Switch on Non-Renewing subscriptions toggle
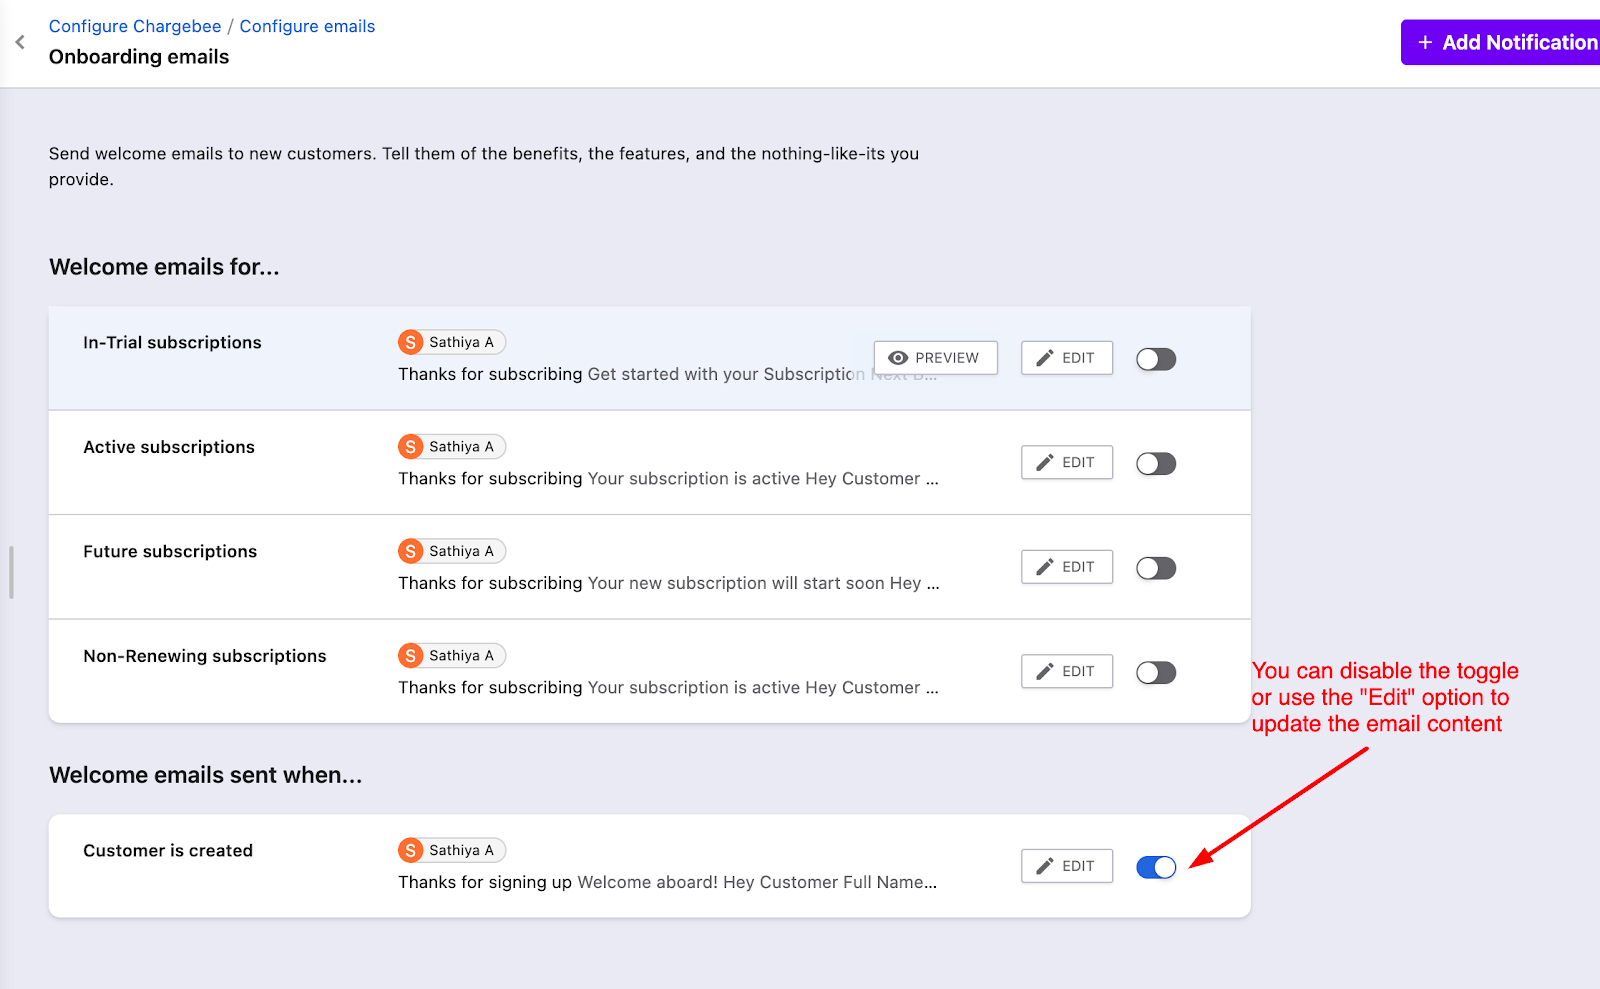Image resolution: width=1600 pixels, height=989 pixels. point(1156,673)
